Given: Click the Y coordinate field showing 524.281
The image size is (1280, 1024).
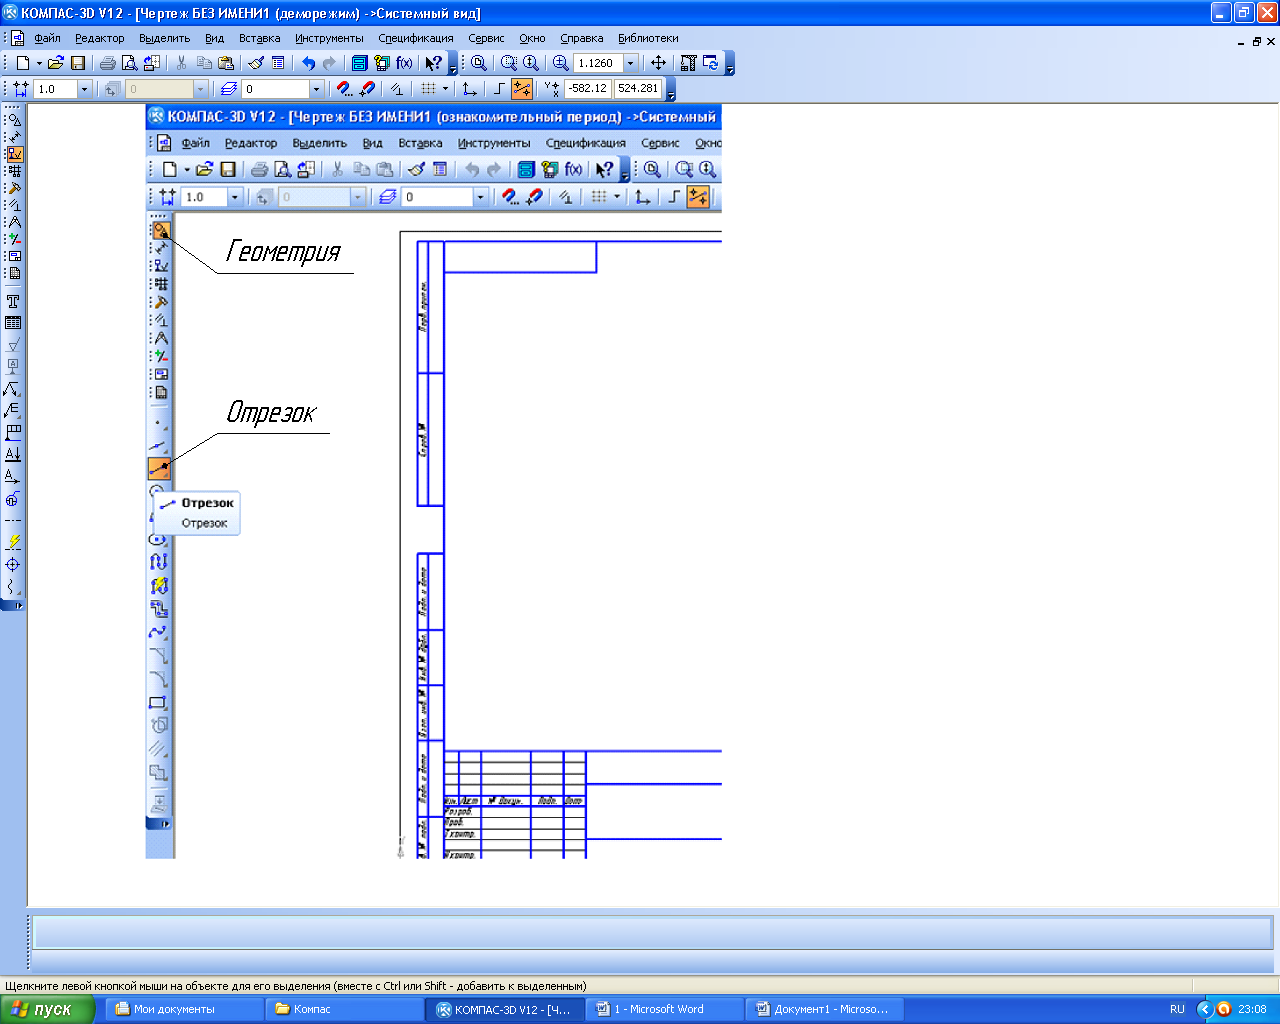Looking at the screenshot, I should (x=638, y=89).
